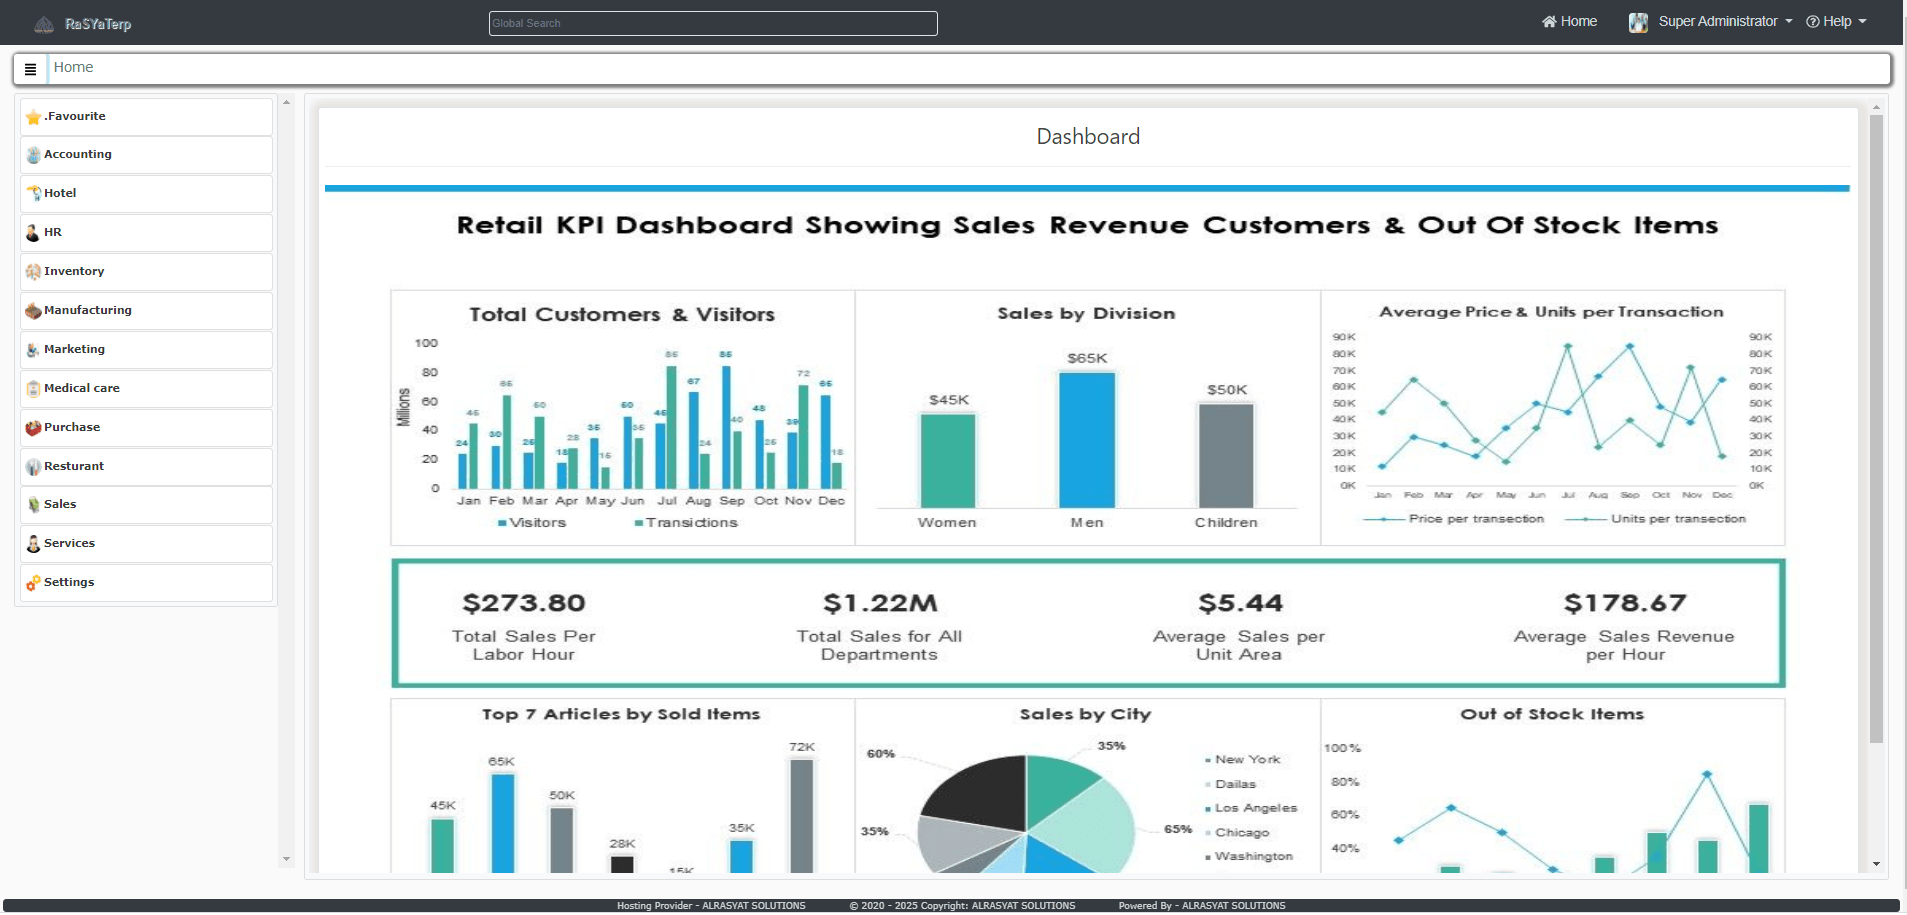Click the Inventory module icon
The image size is (1907, 915).
tap(33, 272)
